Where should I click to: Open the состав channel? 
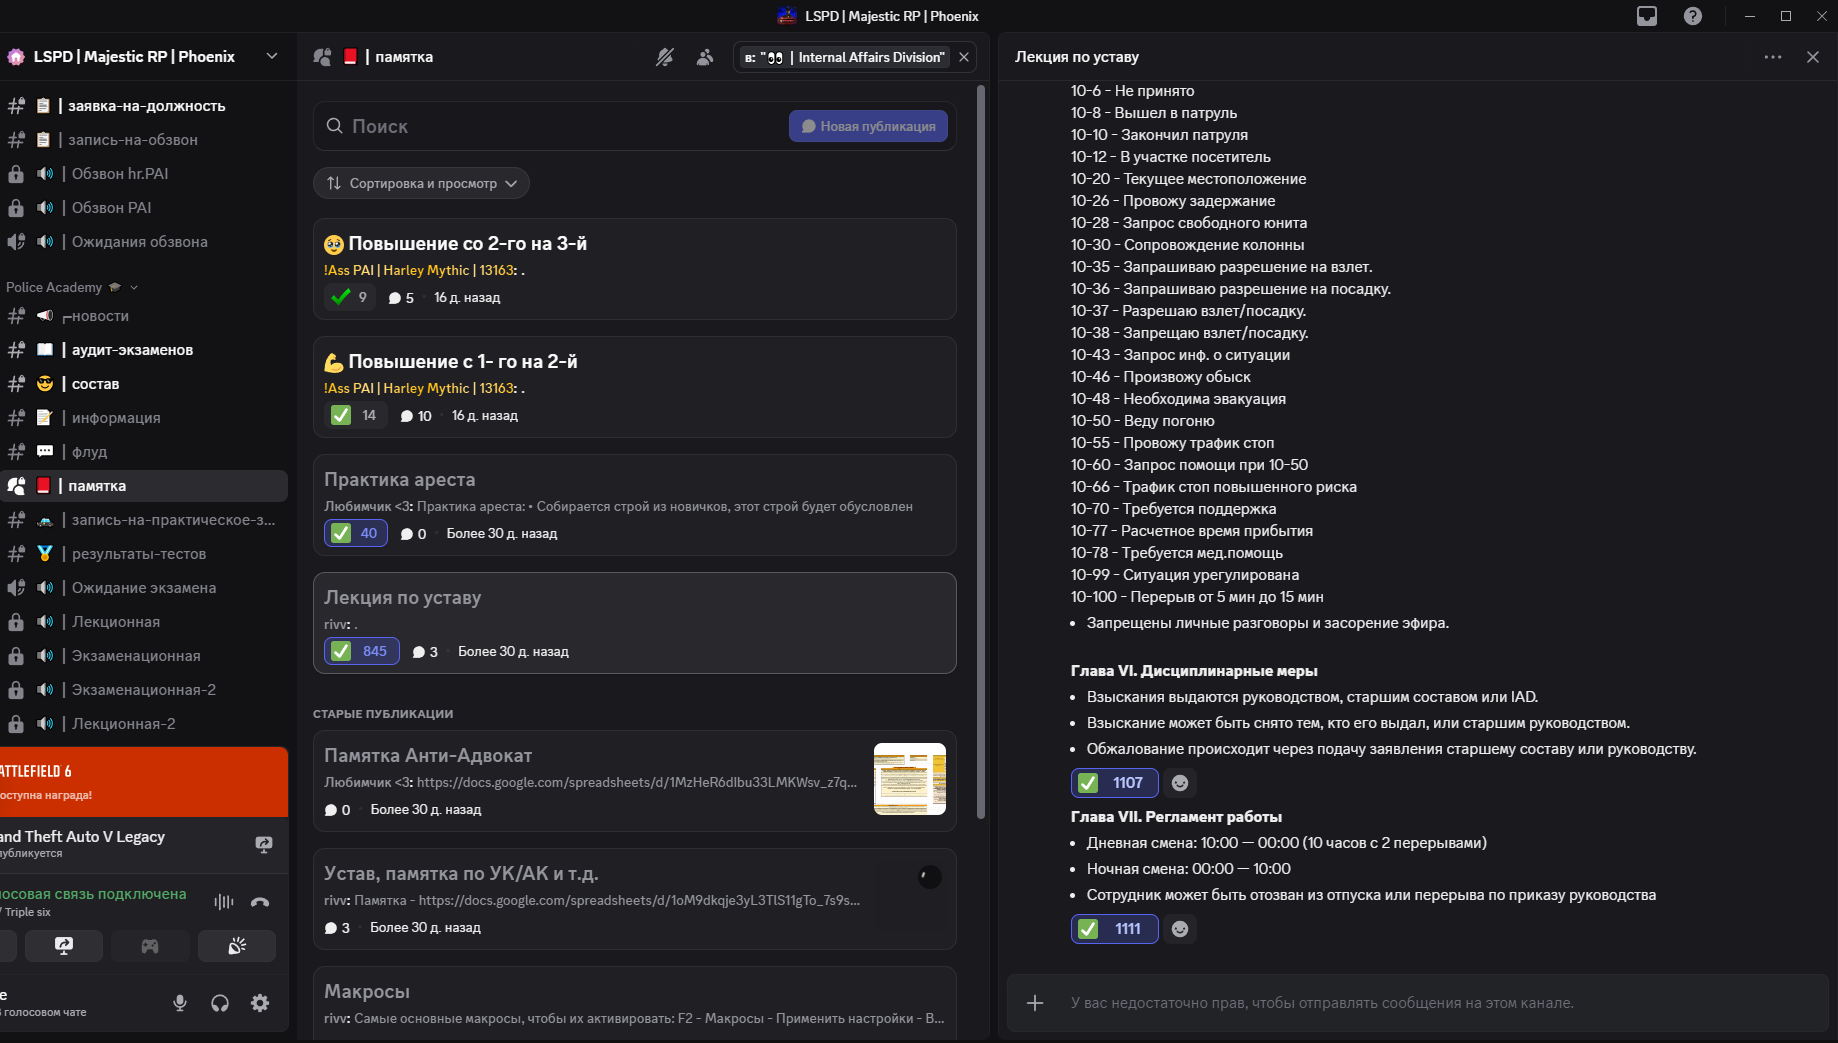[95, 384]
